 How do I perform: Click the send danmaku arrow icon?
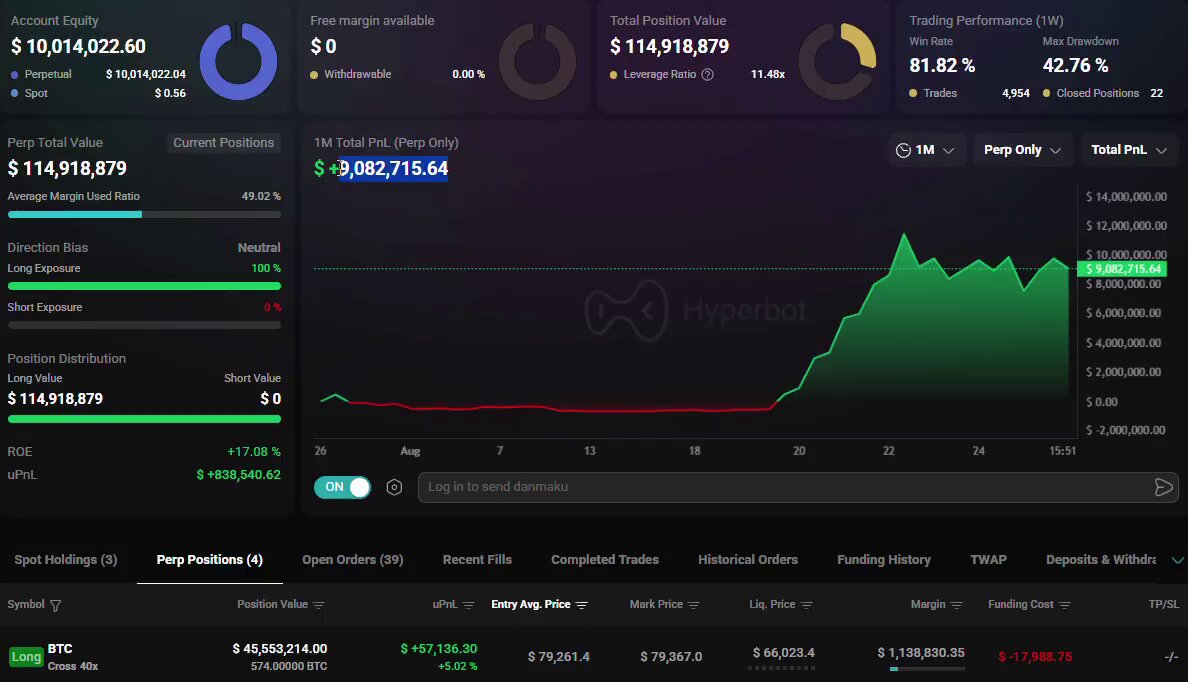coord(1164,487)
